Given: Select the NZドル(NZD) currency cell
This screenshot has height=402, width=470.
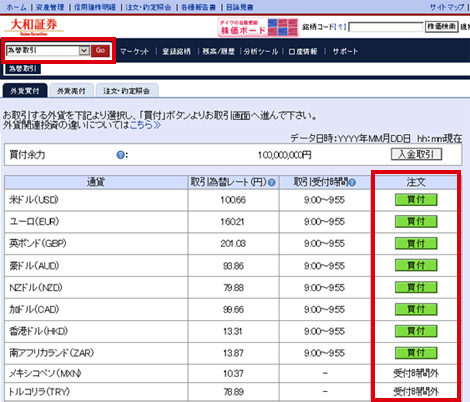Looking at the screenshot, I should (x=96, y=288).
